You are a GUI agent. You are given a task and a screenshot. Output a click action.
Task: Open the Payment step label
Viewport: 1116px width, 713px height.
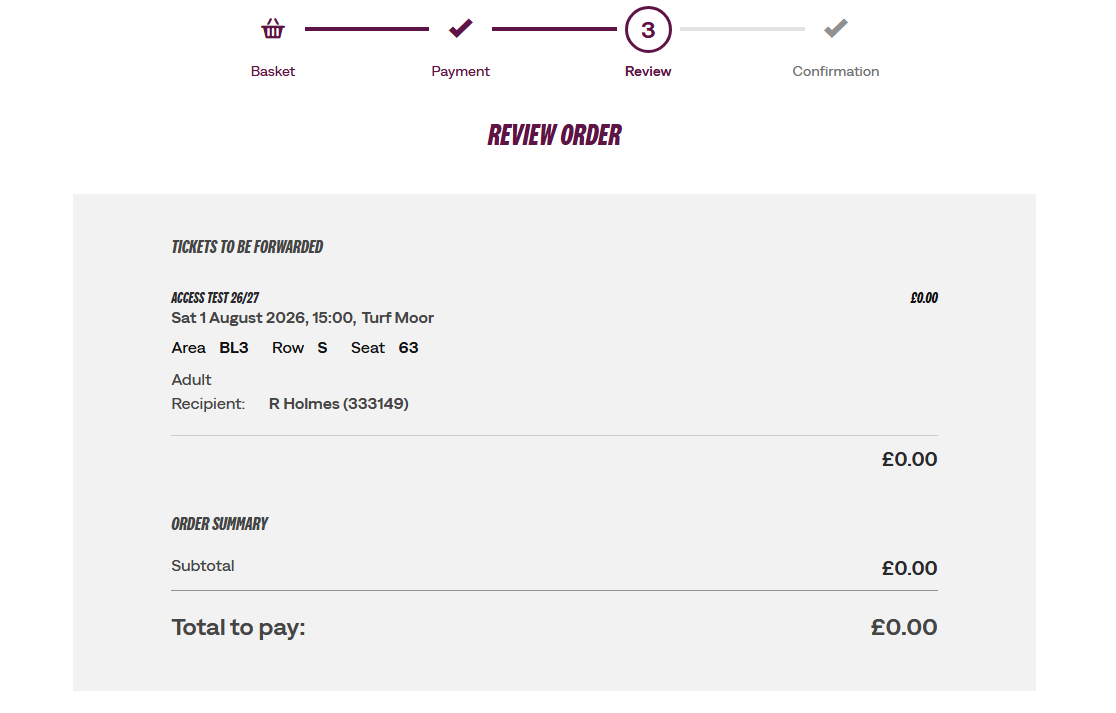[460, 71]
